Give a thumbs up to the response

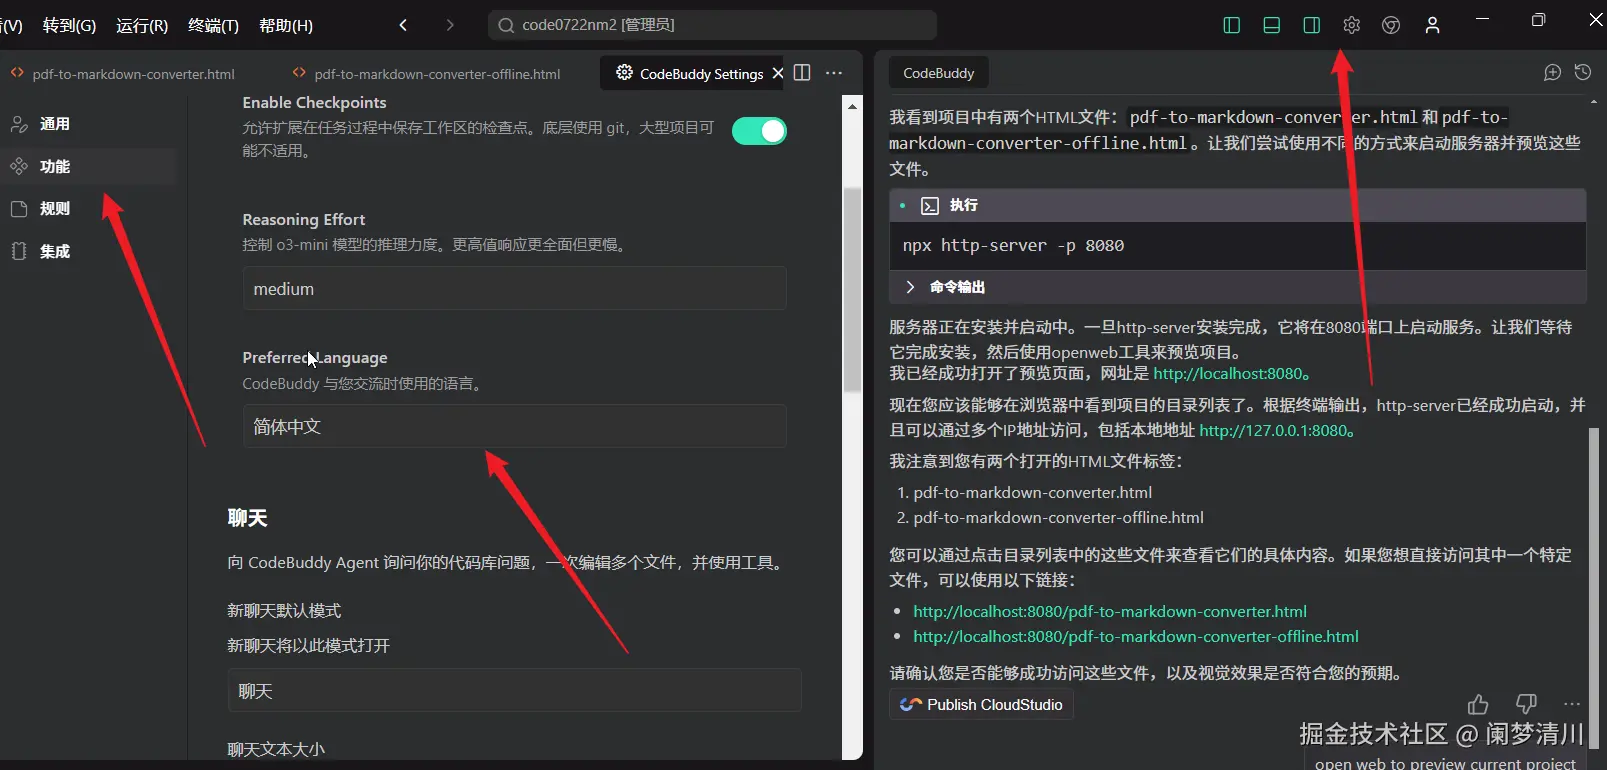(1478, 704)
